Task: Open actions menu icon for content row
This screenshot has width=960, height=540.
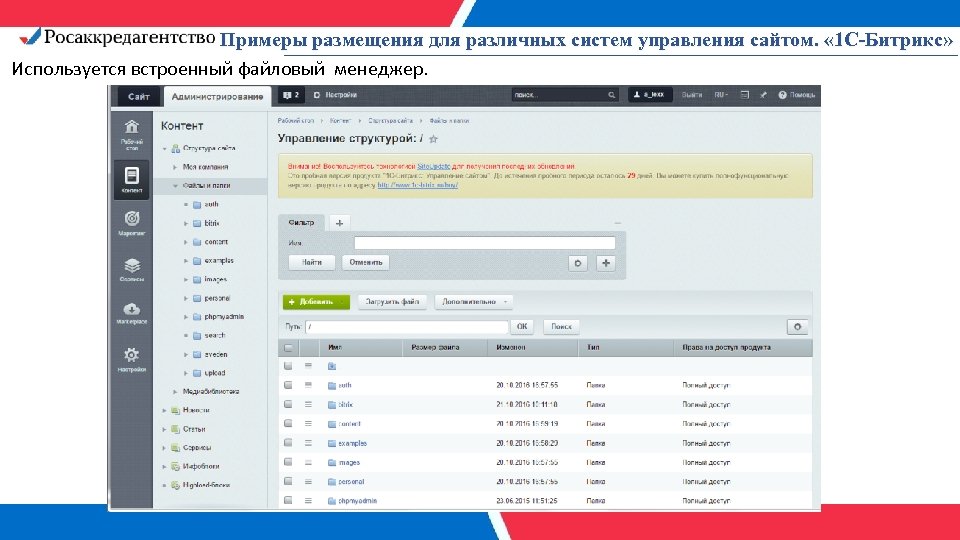Action: click(309, 424)
